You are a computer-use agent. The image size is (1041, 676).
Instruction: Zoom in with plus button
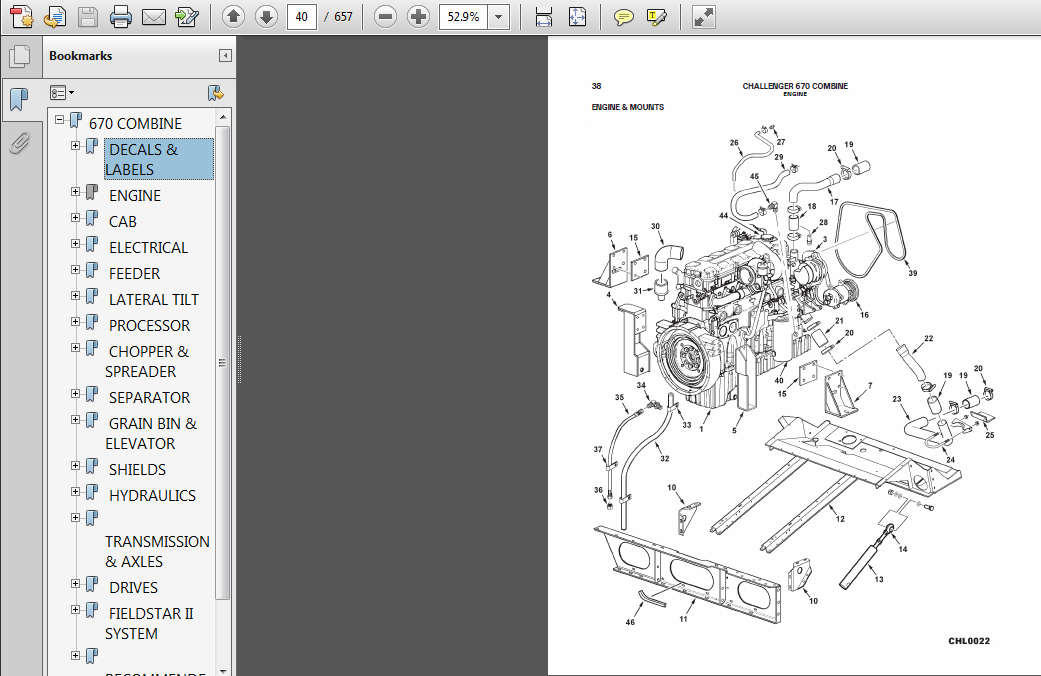click(418, 16)
